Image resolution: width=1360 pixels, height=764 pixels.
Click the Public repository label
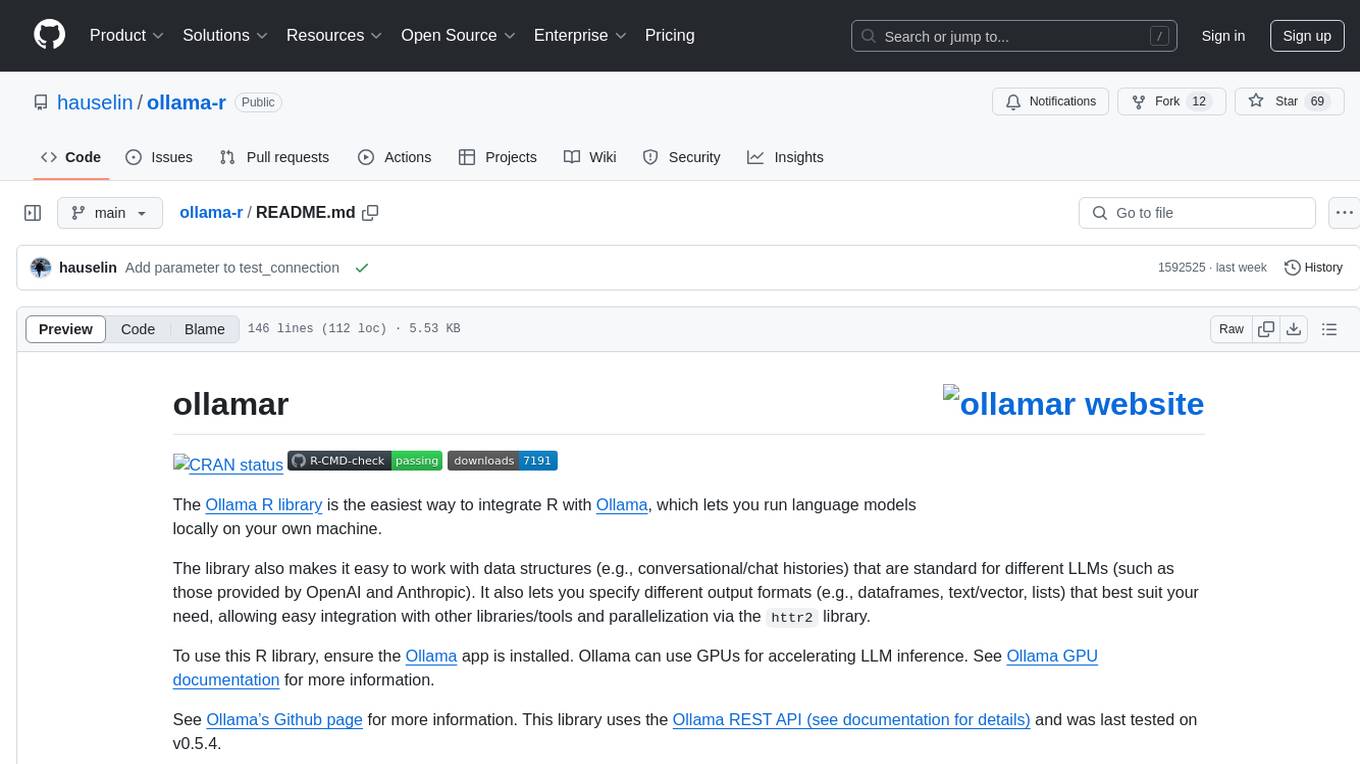tap(258, 102)
